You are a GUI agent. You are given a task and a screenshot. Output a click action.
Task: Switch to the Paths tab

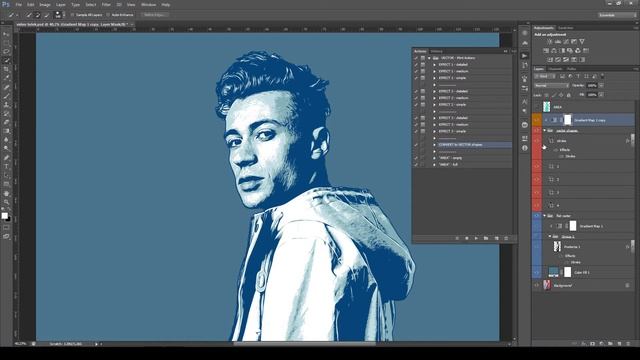coord(571,69)
